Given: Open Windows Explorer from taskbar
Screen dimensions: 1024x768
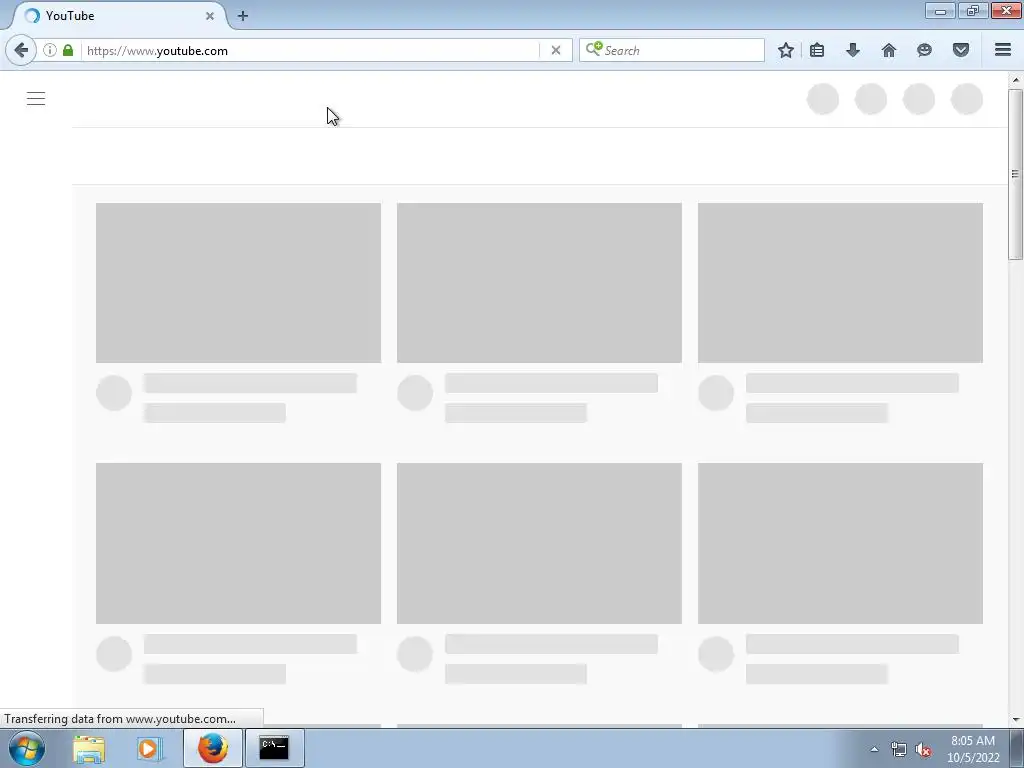Looking at the screenshot, I should tap(89, 748).
